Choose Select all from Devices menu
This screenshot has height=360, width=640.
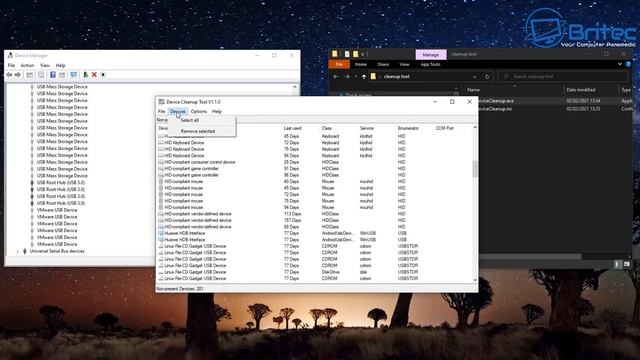pyautogui.click(x=202, y=120)
